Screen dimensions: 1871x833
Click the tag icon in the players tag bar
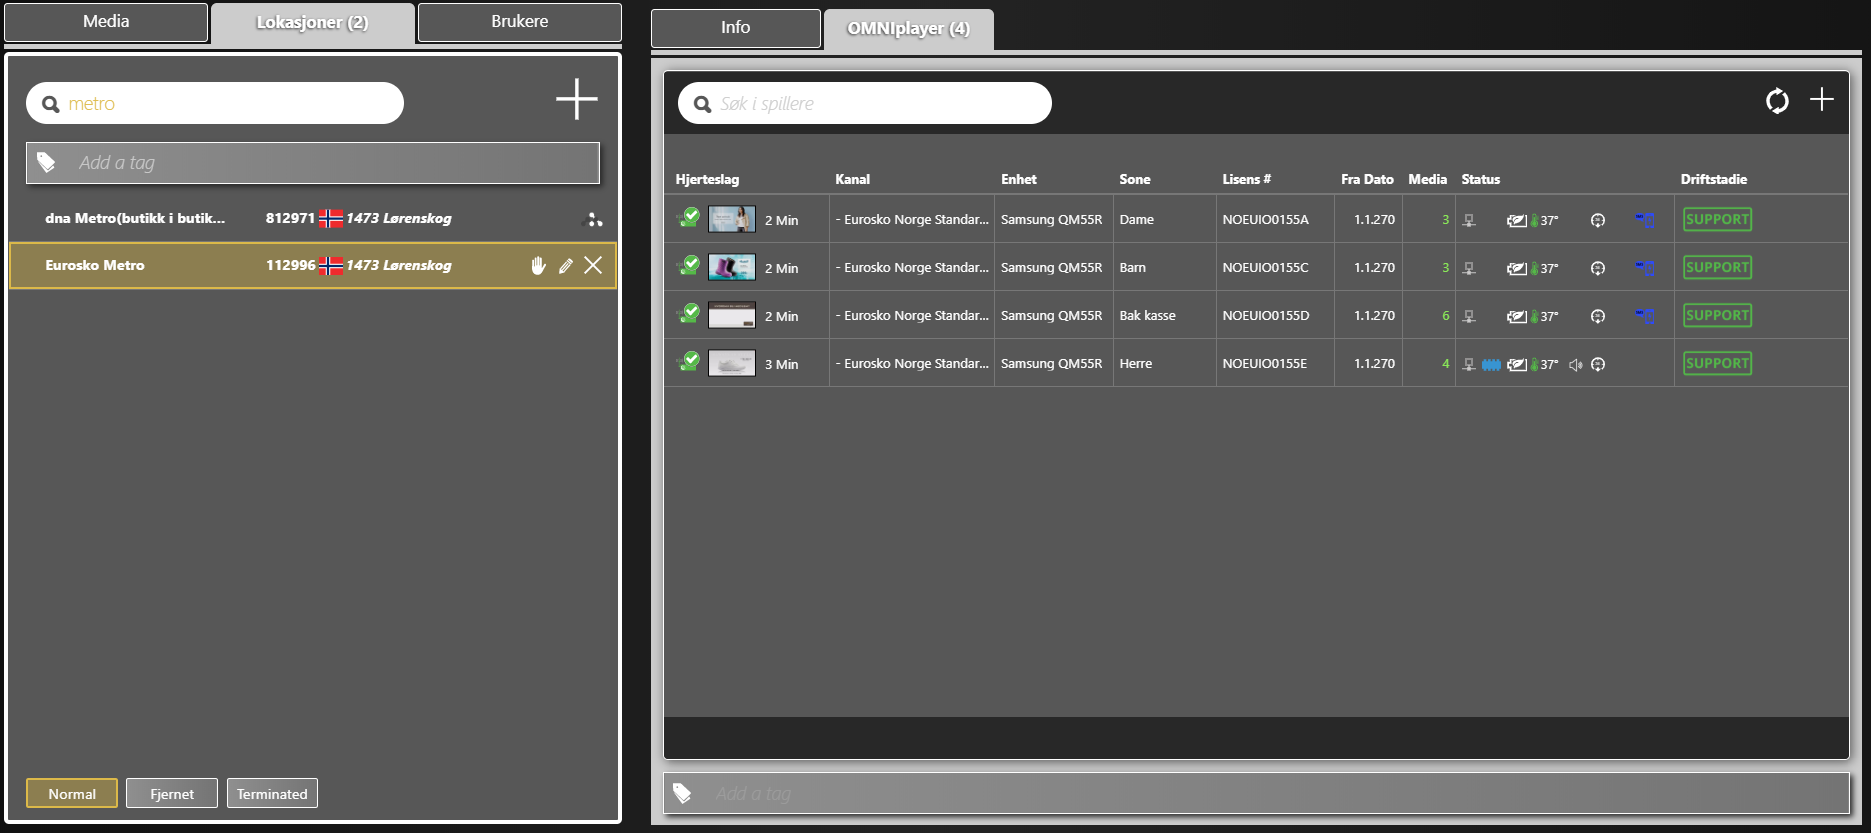coord(682,793)
